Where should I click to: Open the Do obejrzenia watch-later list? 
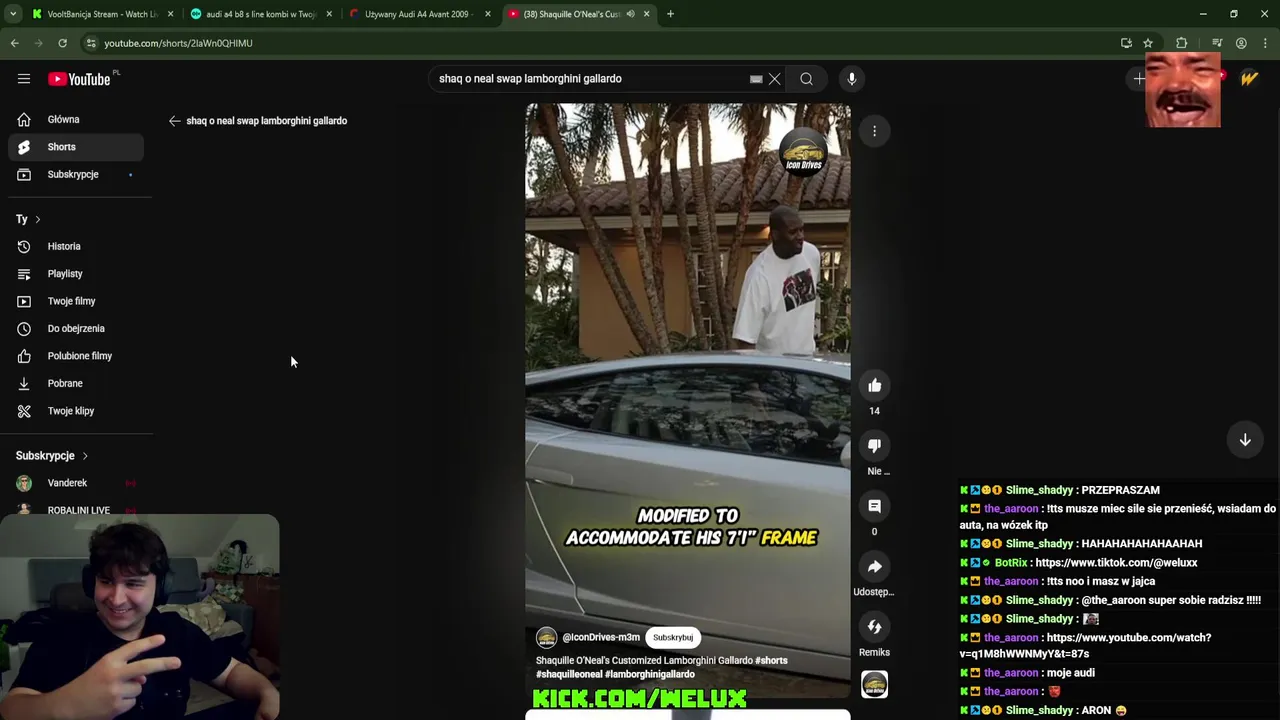[76, 328]
